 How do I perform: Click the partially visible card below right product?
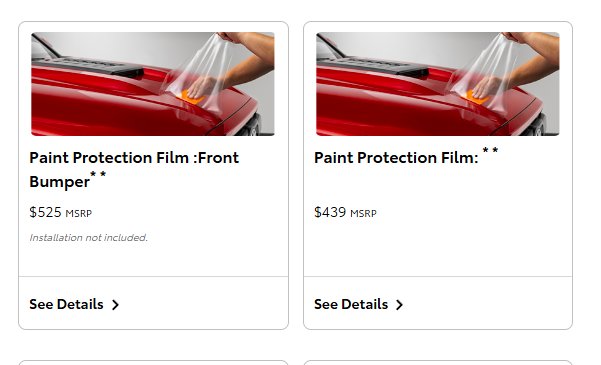coord(438,362)
